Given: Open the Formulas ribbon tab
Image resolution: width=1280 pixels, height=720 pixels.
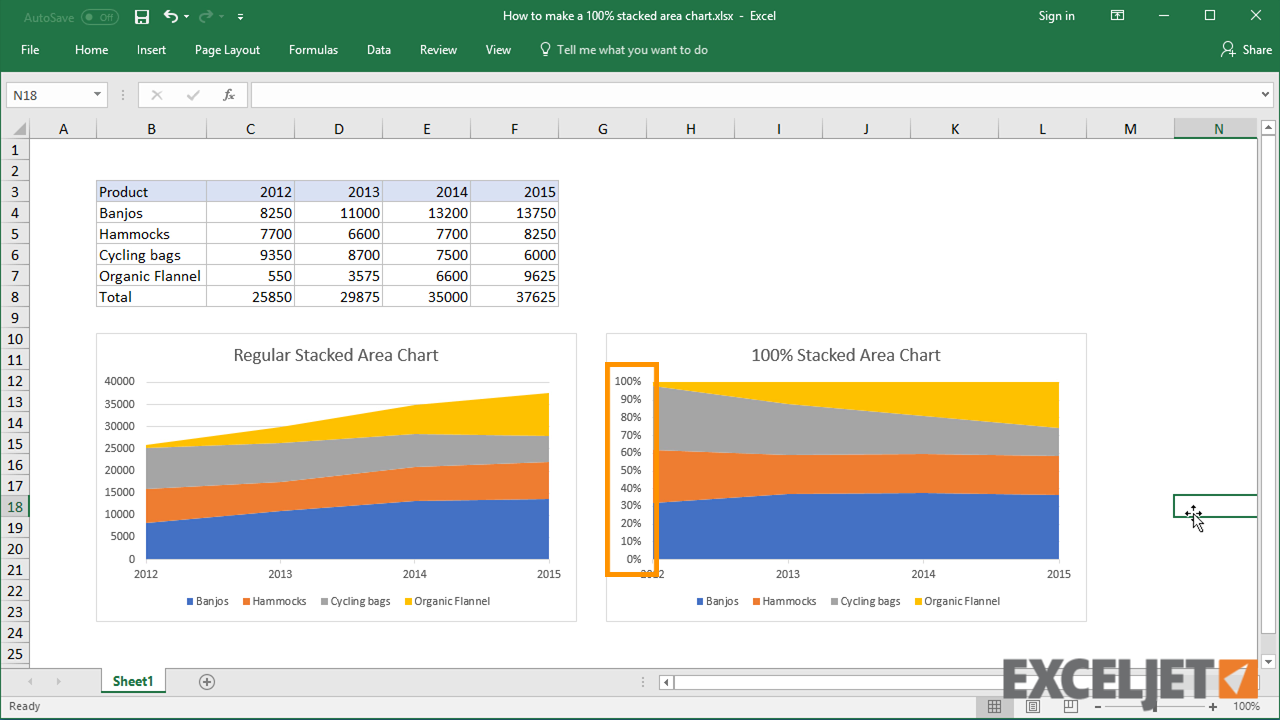Looking at the screenshot, I should pos(313,50).
